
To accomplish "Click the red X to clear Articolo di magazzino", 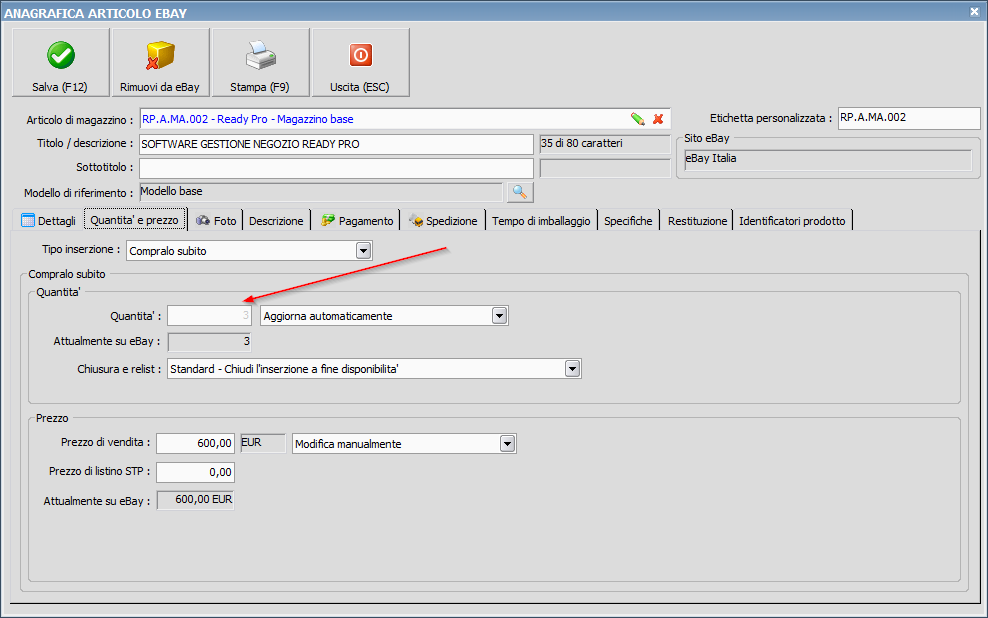I will coord(658,118).
